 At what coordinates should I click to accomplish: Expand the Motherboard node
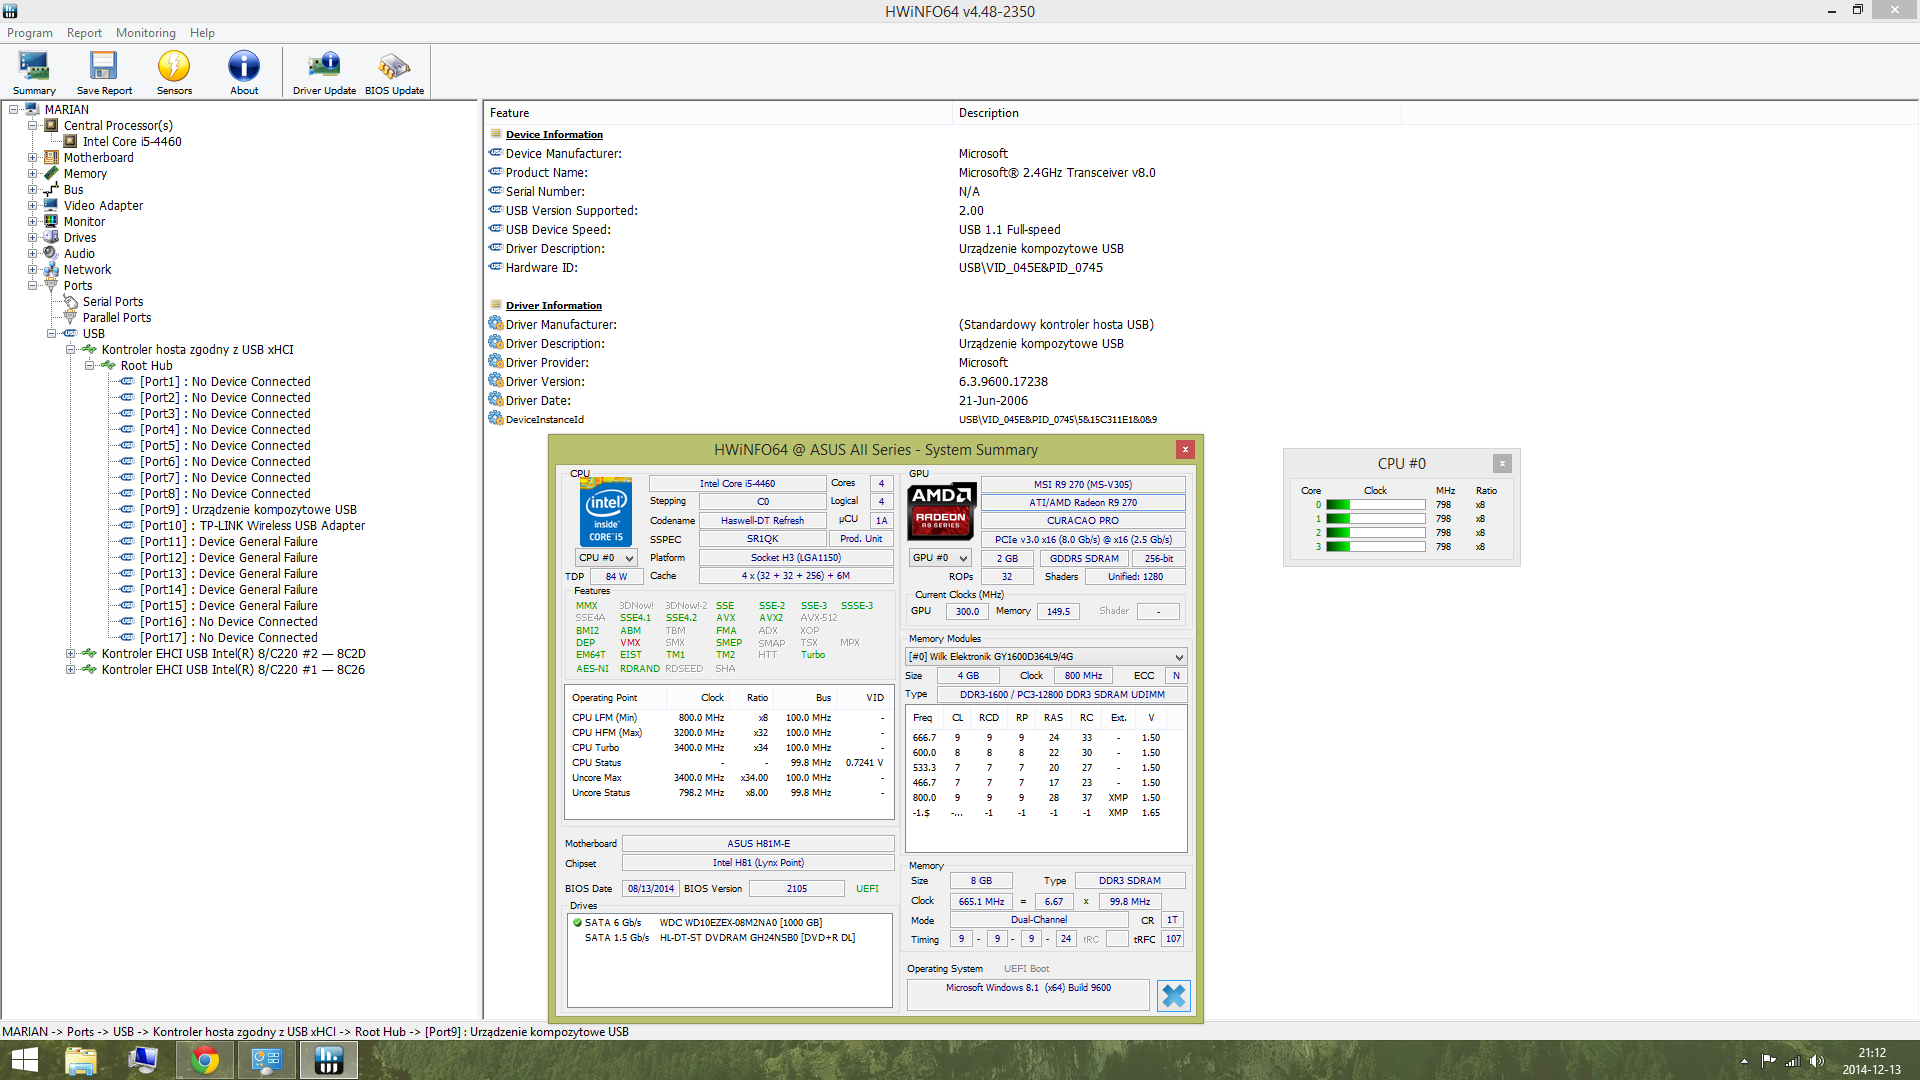point(33,158)
